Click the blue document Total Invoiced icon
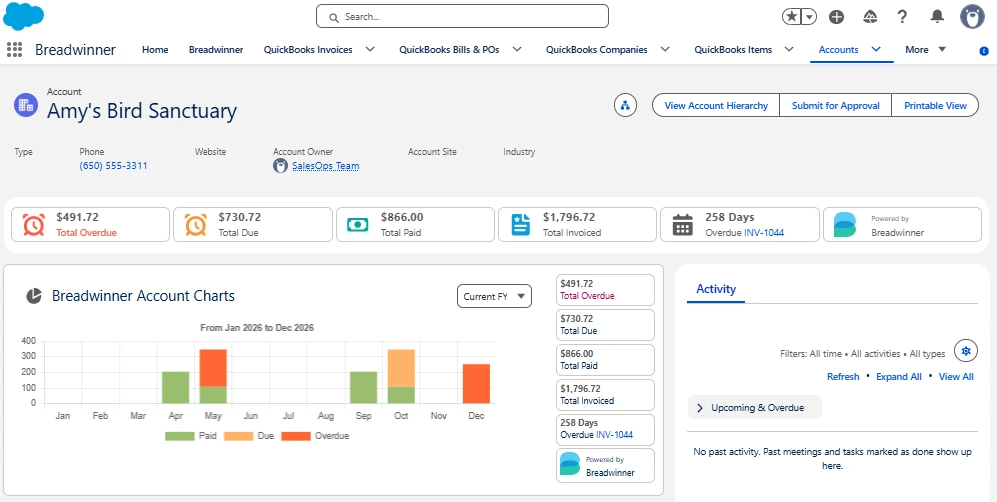Image resolution: width=997 pixels, height=502 pixels. [x=521, y=224]
